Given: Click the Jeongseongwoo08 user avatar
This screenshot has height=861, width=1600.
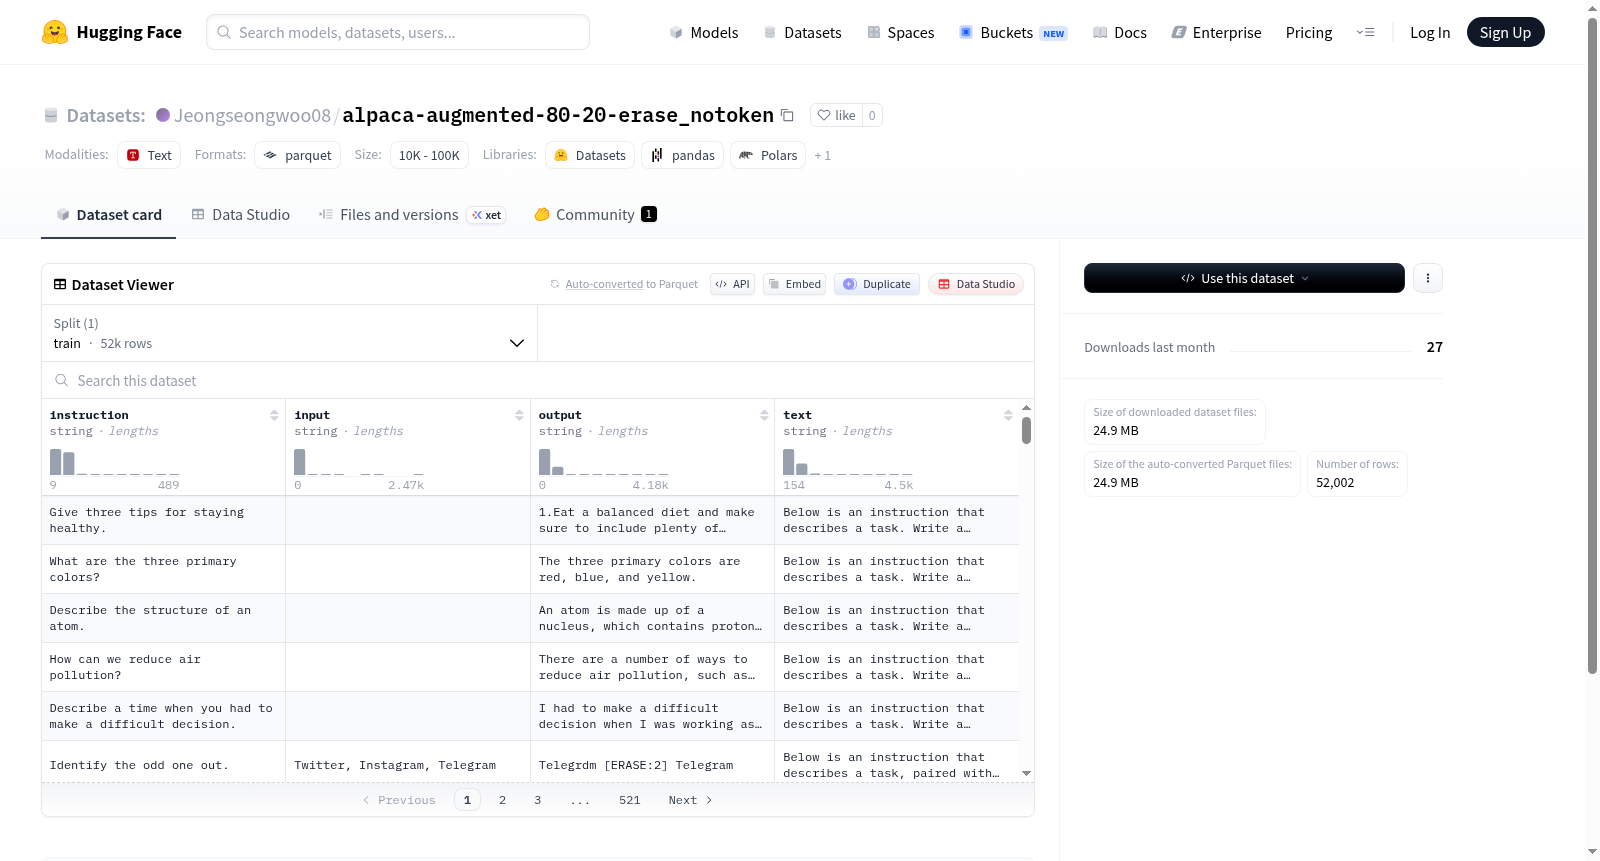Looking at the screenshot, I should point(163,115).
